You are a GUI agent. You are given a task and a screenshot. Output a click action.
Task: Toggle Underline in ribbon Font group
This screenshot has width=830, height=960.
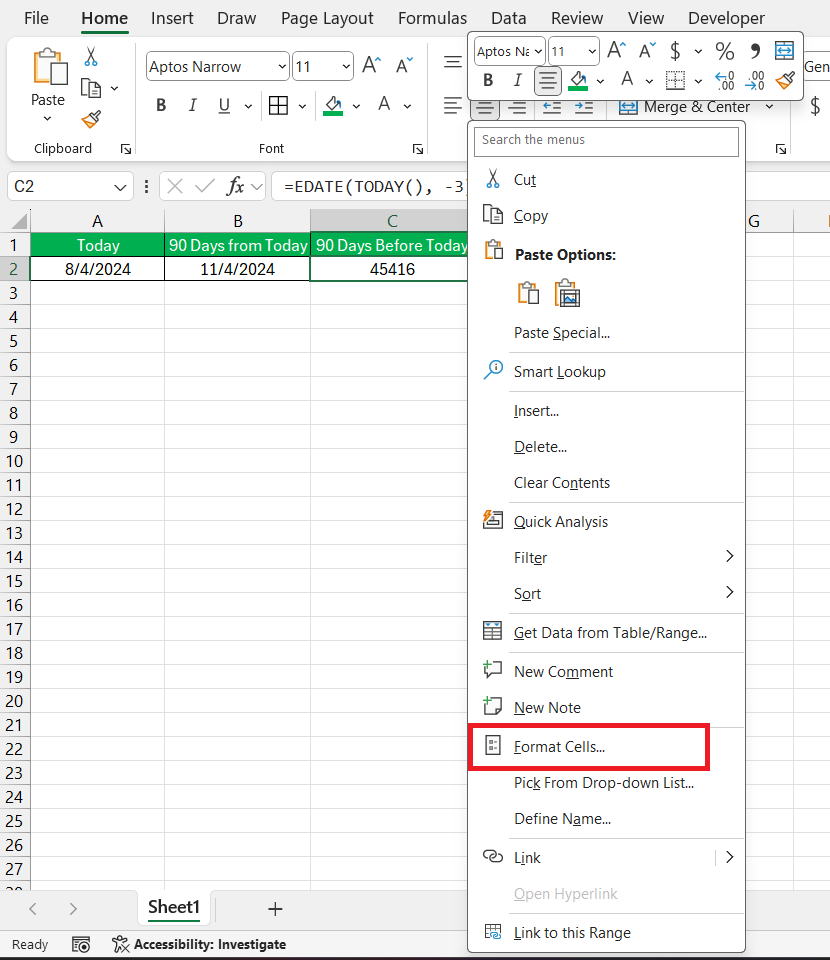click(224, 105)
